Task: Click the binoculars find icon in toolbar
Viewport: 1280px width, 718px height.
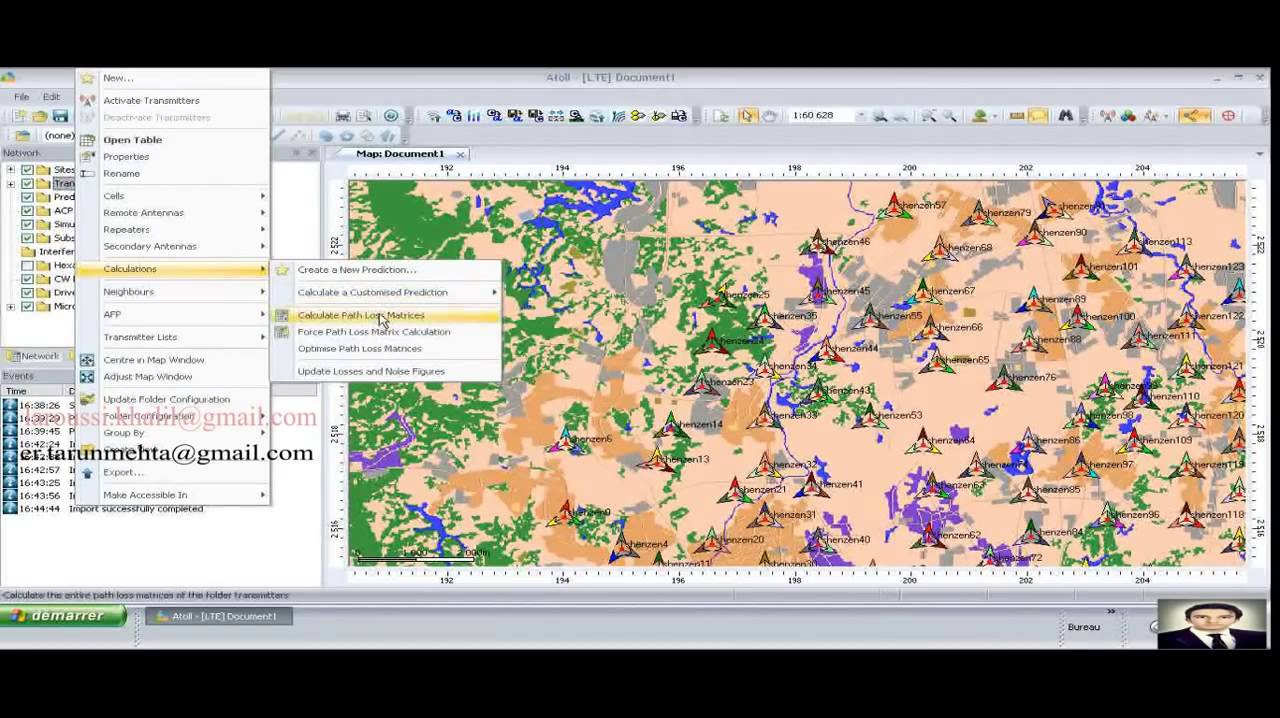Action: click(1066, 116)
